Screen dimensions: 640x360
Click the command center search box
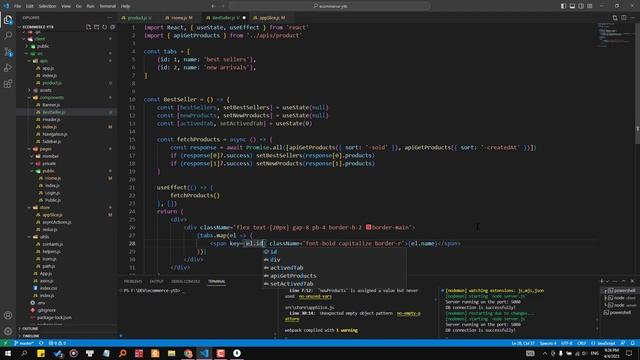pyautogui.click(x=329, y=6)
